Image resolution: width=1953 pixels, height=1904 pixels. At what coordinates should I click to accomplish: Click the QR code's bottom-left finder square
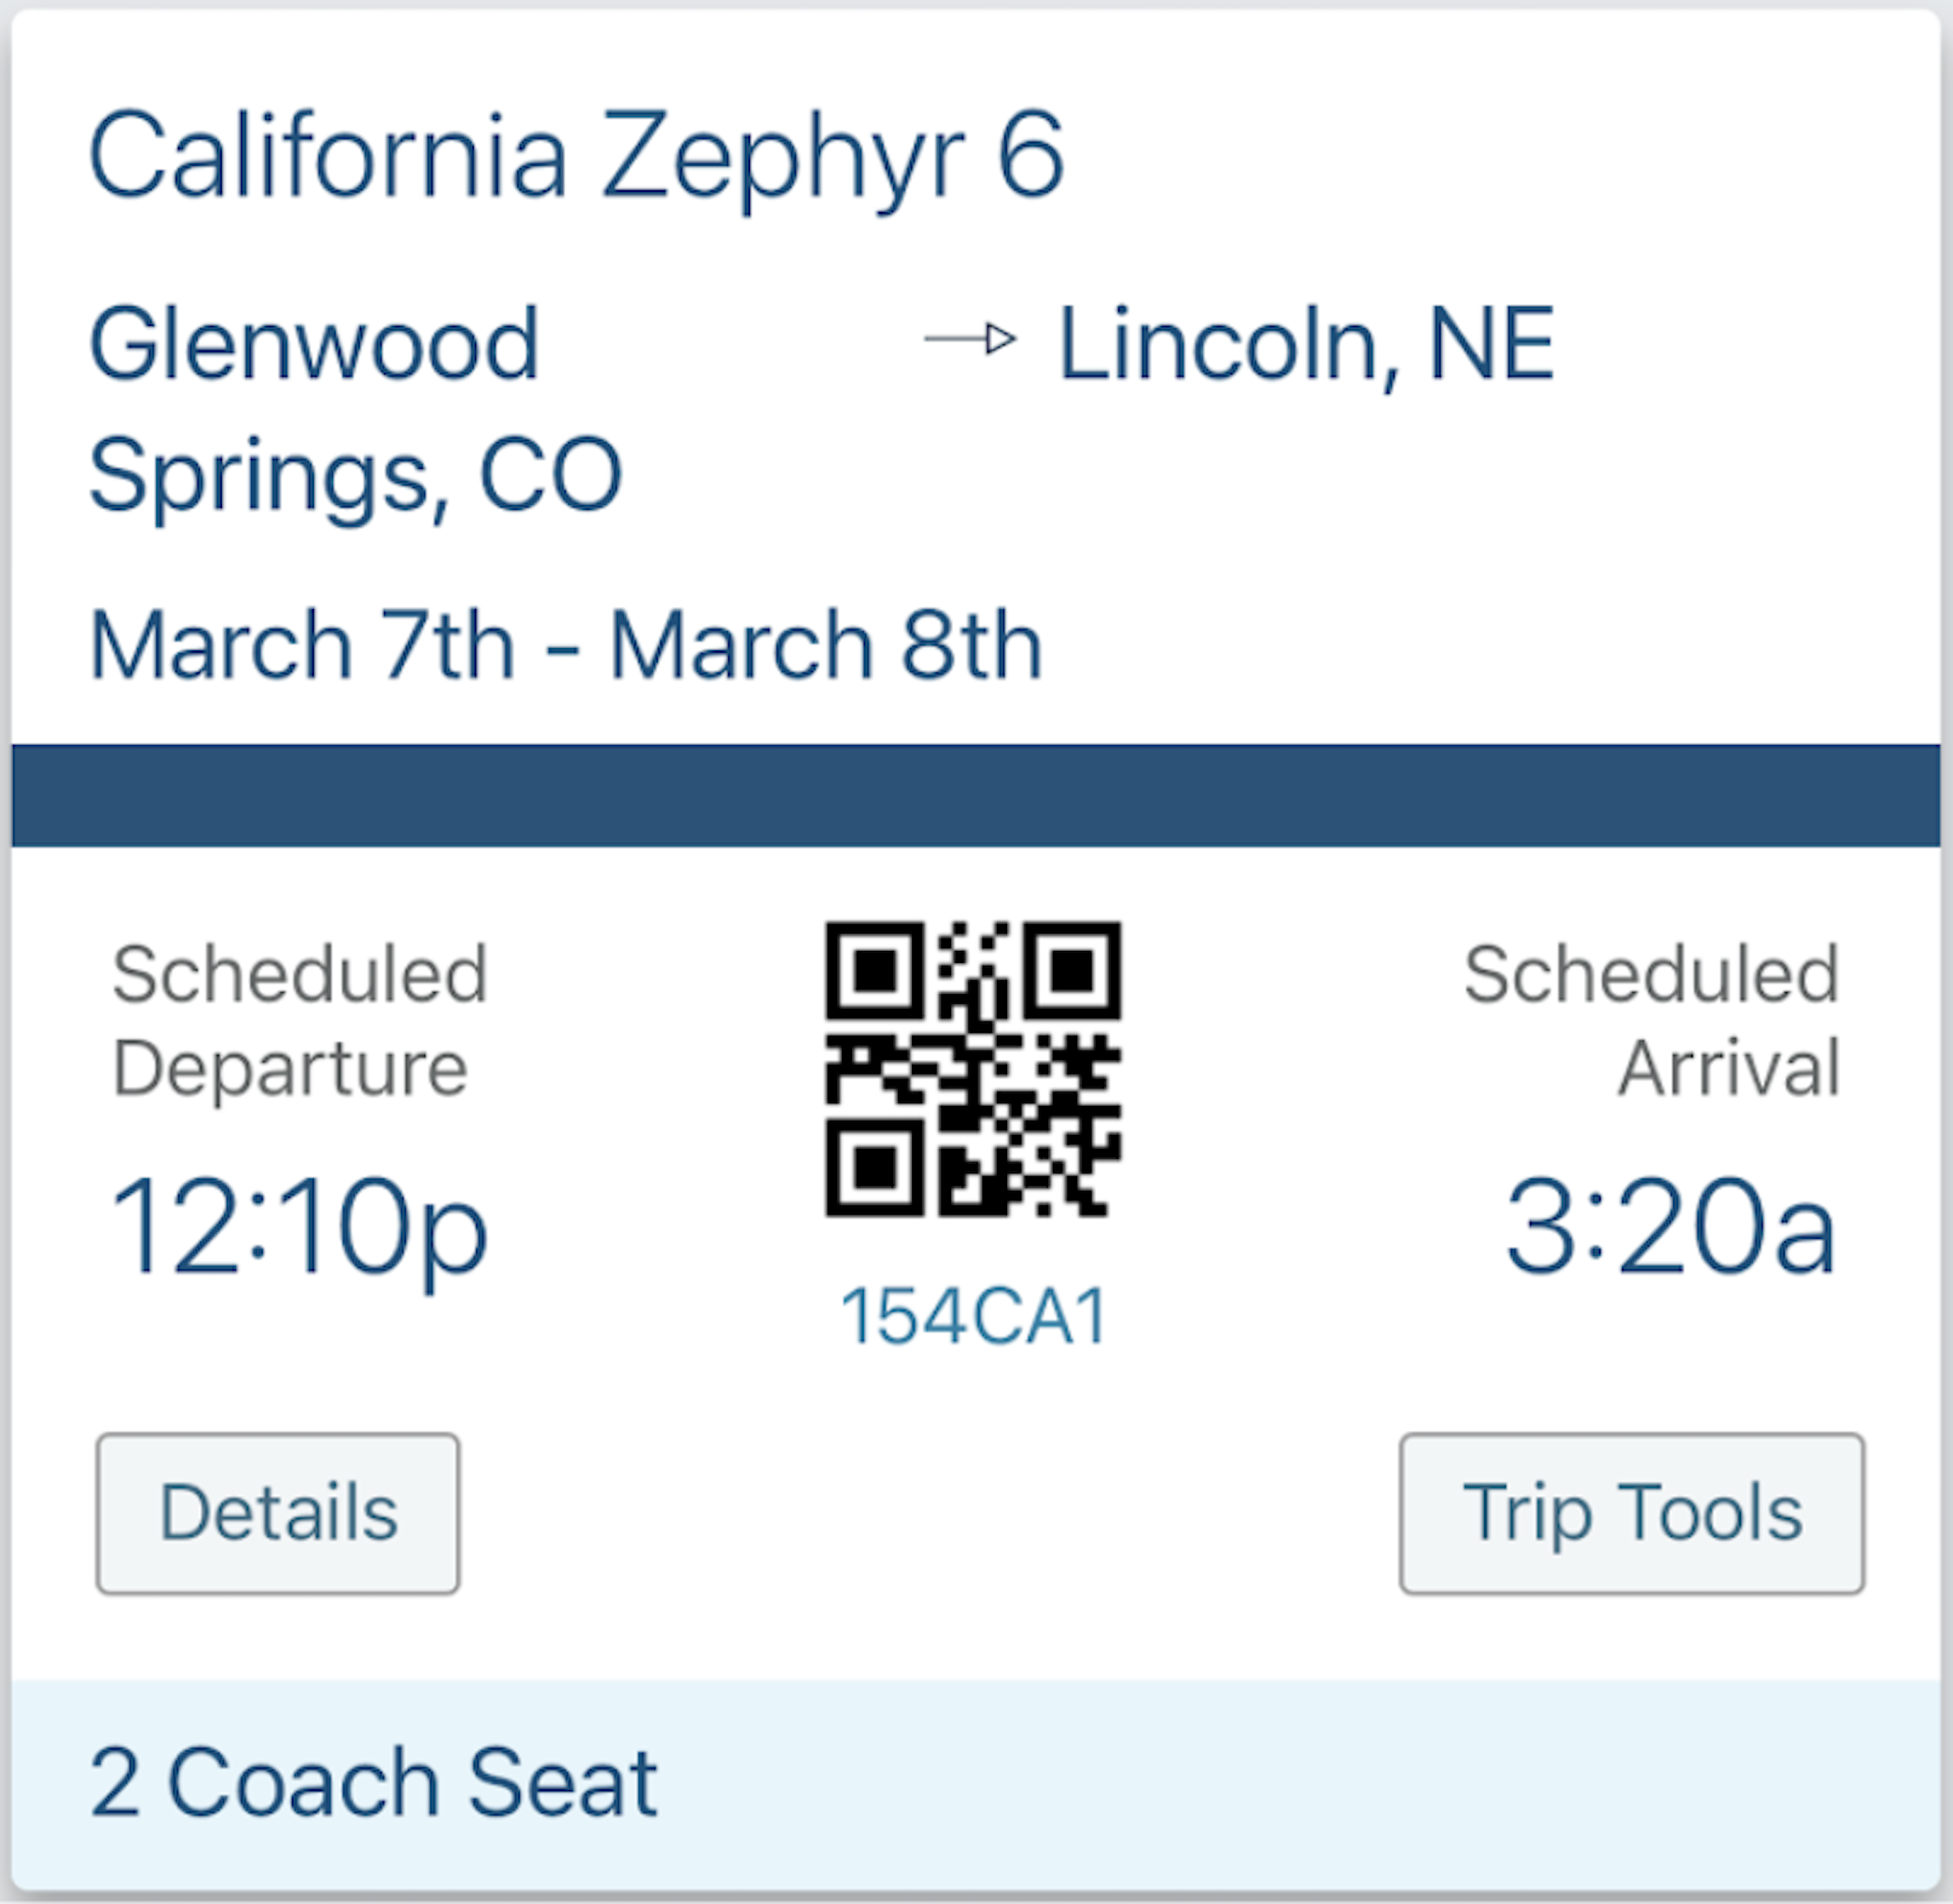tap(875, 1168)
